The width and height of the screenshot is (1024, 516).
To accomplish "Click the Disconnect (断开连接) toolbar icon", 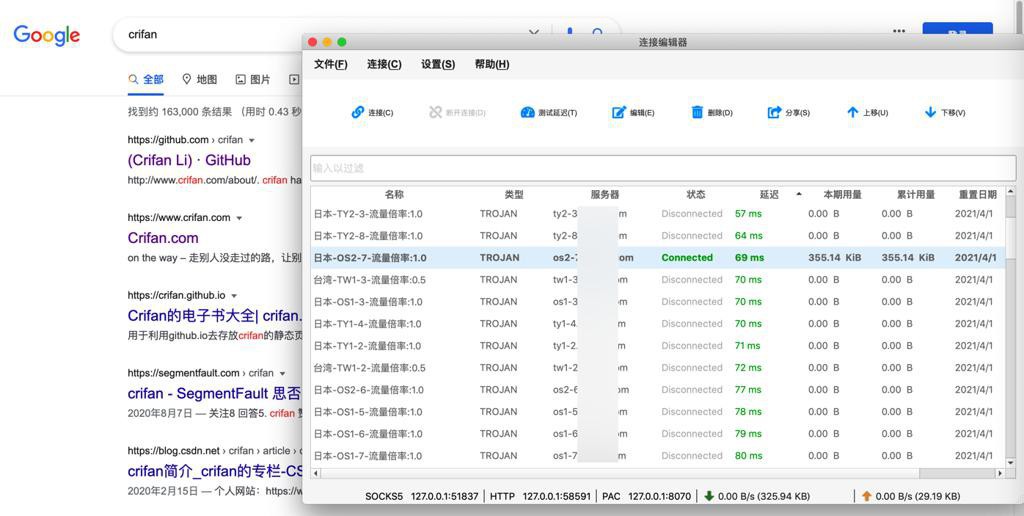I will coord(436,112).
